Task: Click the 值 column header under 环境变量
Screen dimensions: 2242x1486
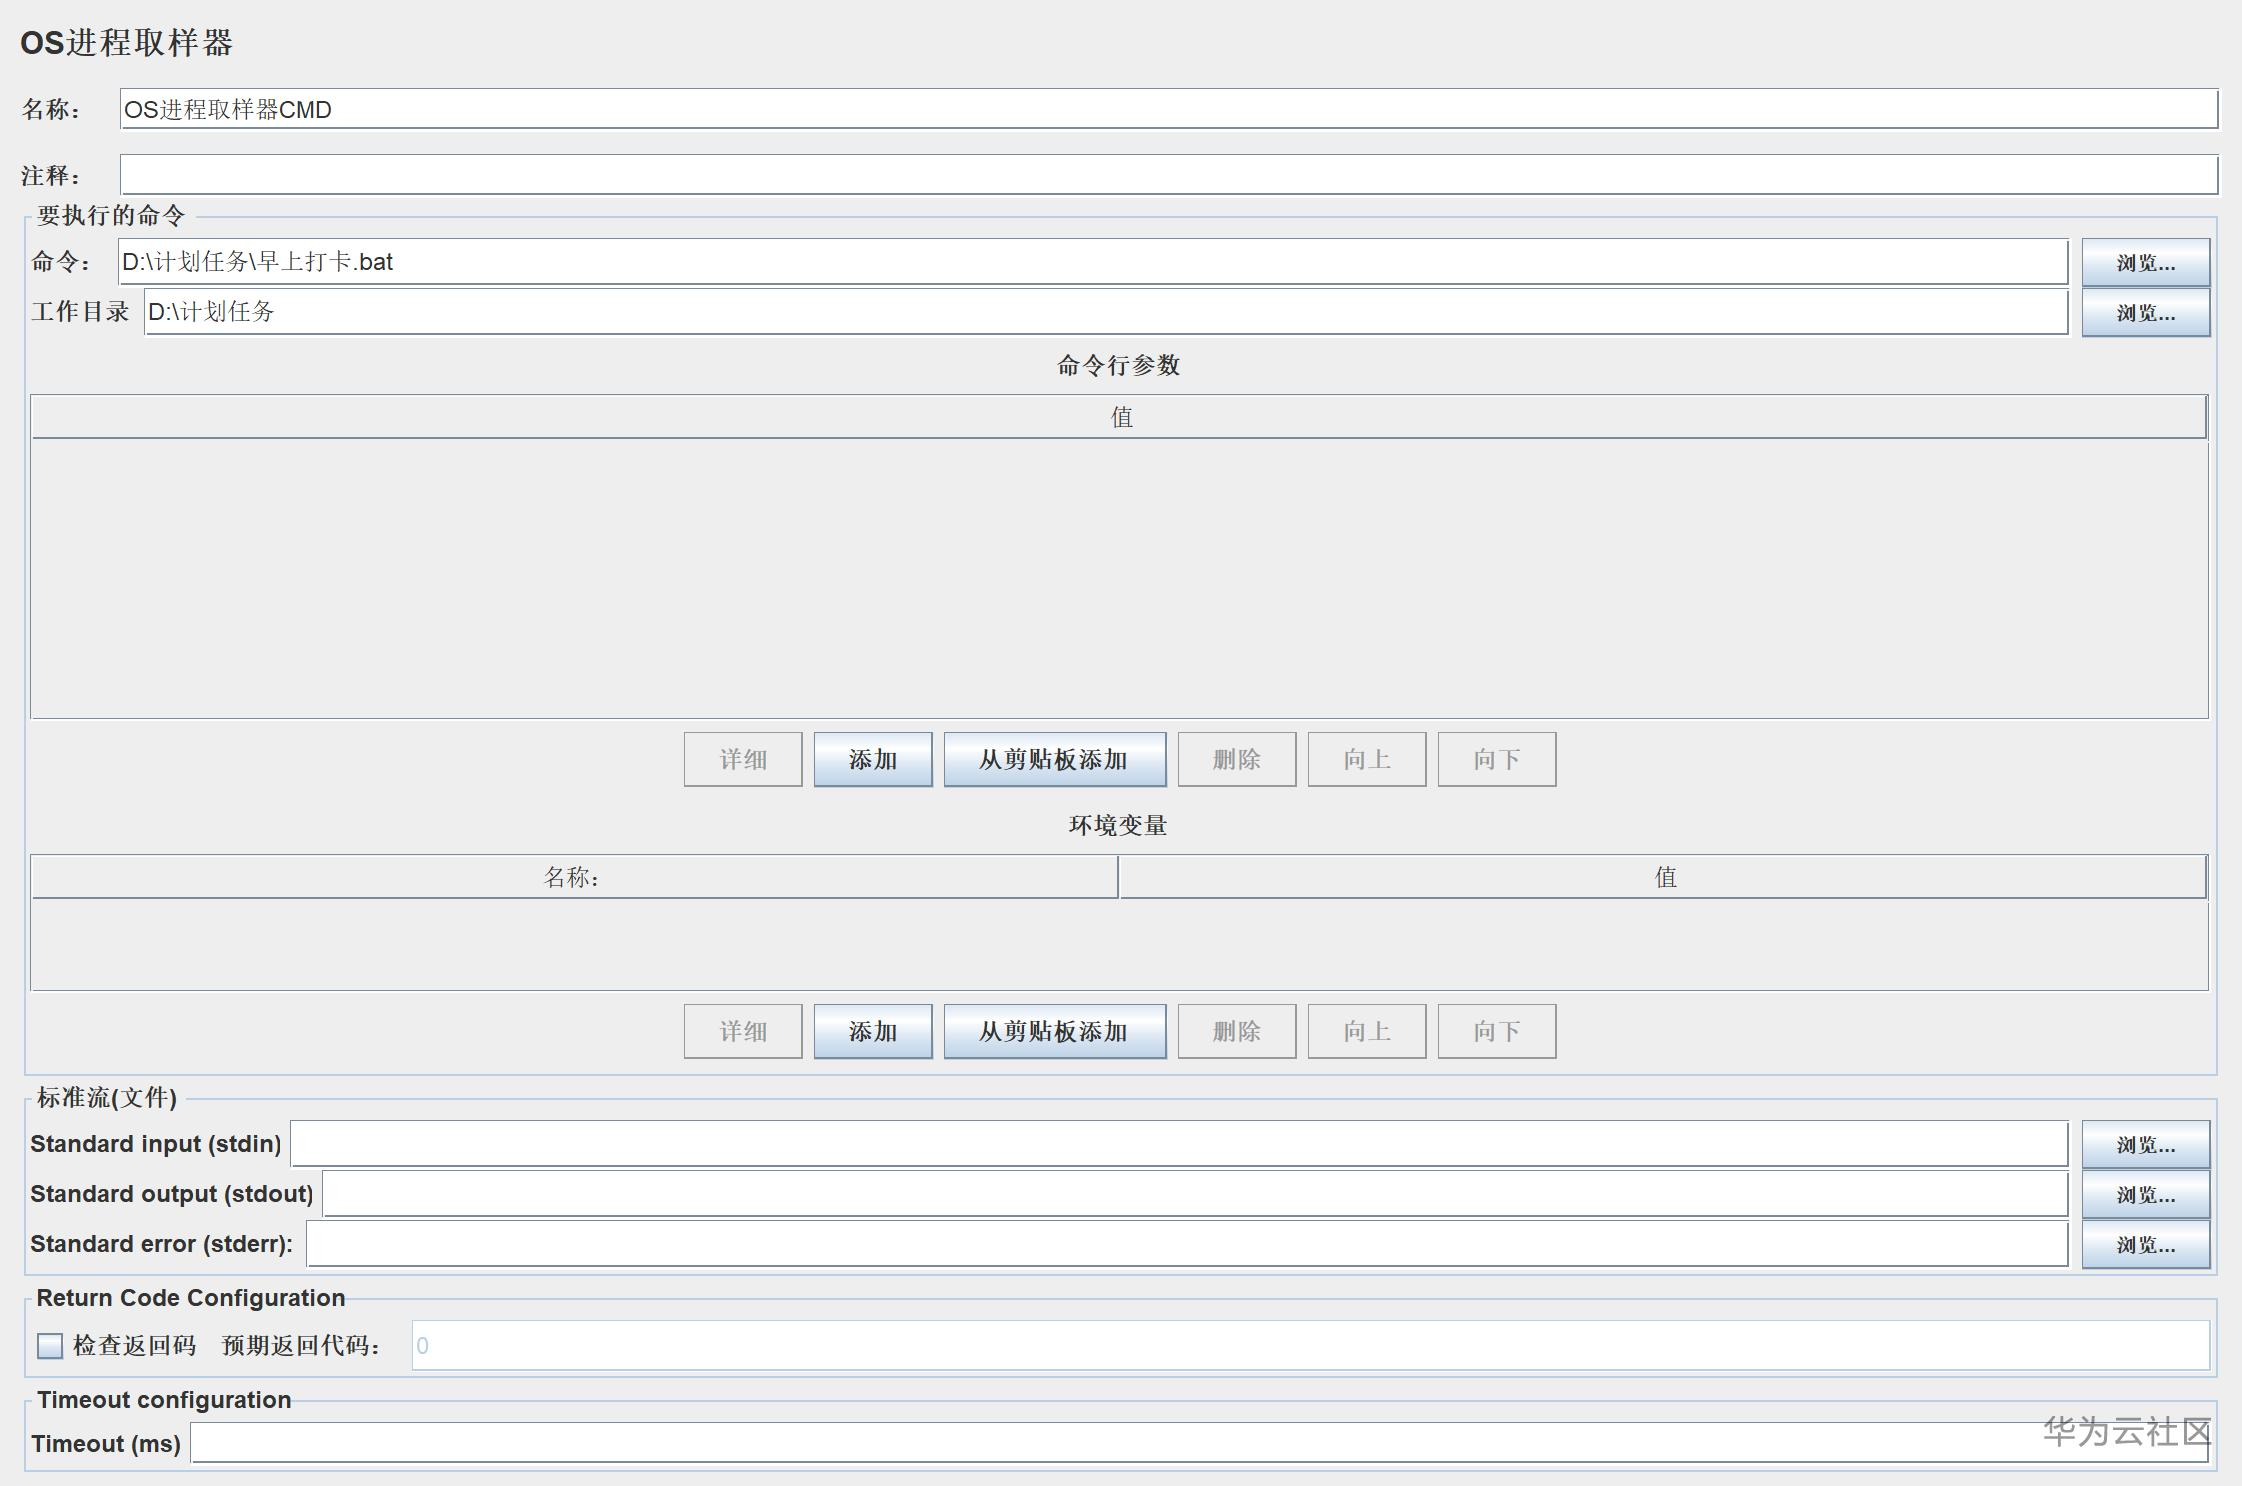Action: pos(1664,878)
